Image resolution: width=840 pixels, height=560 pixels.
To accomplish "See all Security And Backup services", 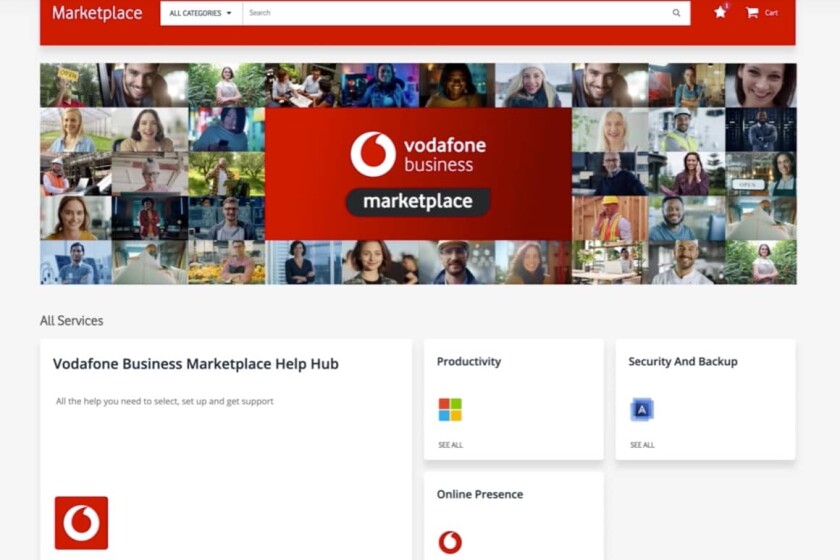I will 642,445.
